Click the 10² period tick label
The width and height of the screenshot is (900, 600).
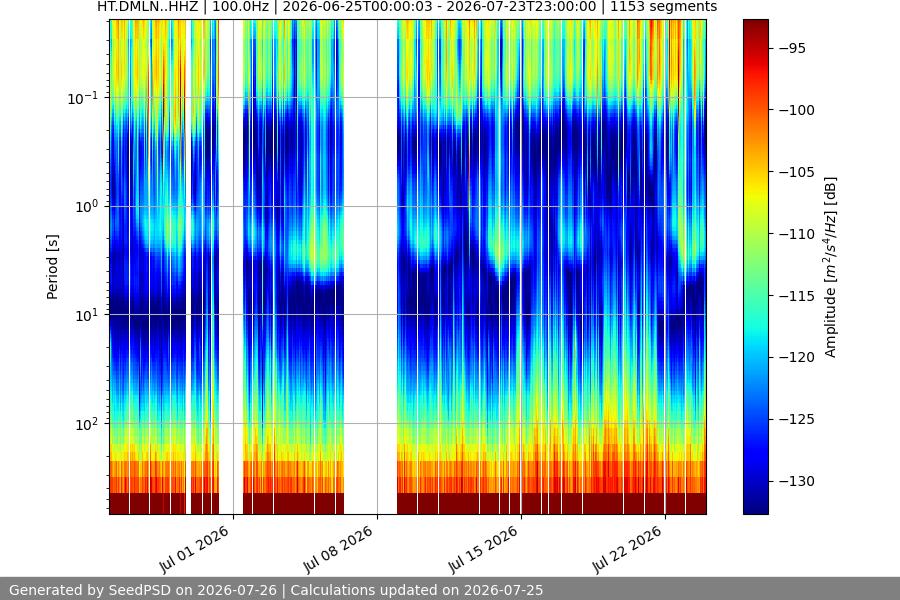(x=86, y=424)
